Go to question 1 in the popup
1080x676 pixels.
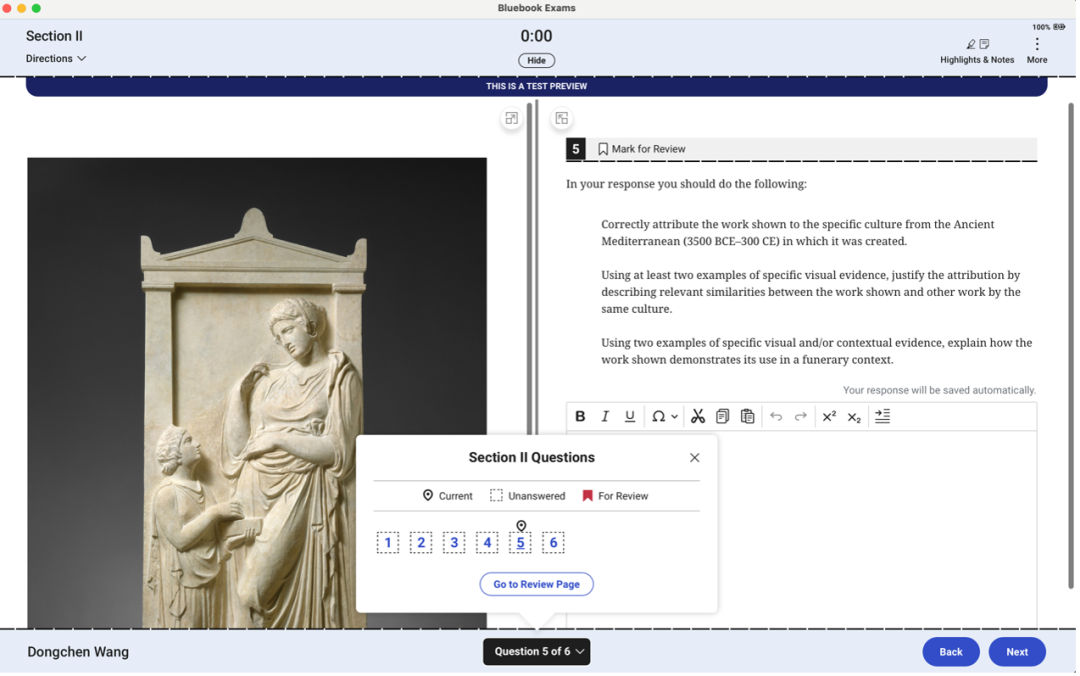[x=388, y=542]
